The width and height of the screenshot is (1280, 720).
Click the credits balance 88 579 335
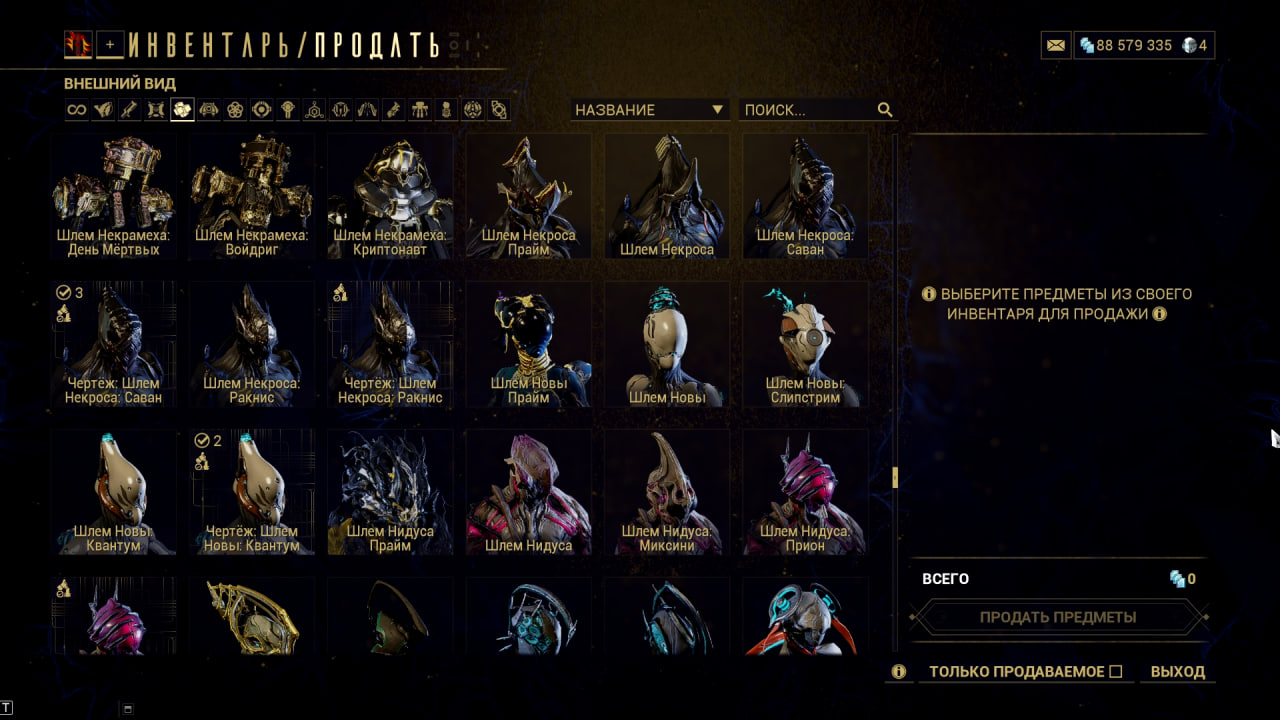tap(1126, 45)
